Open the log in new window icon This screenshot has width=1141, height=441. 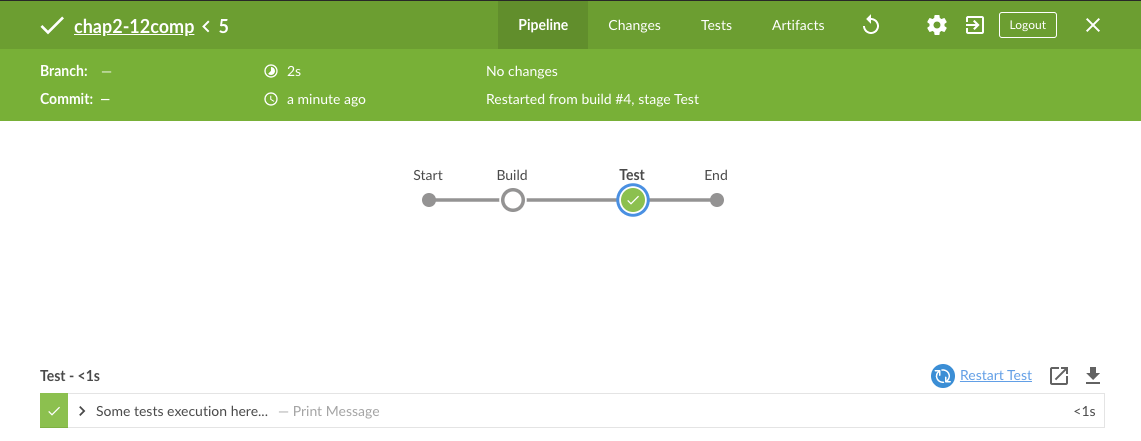1059,376
